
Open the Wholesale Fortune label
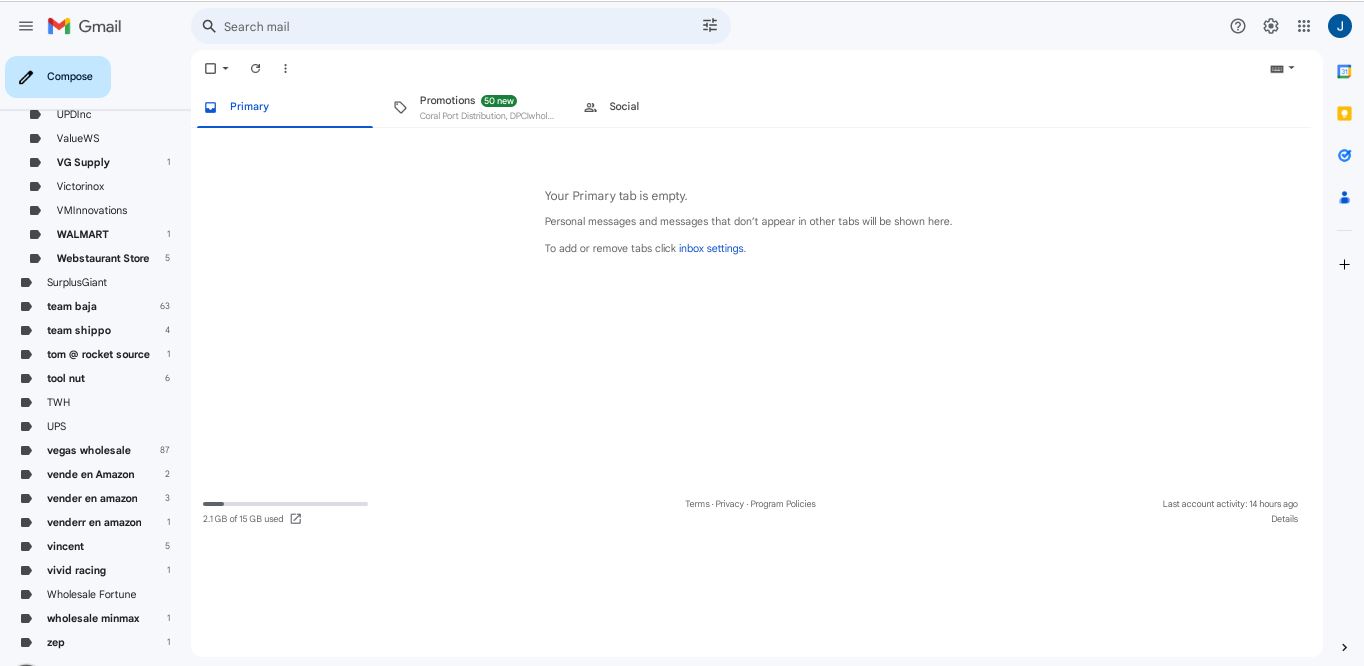point(92,594)
